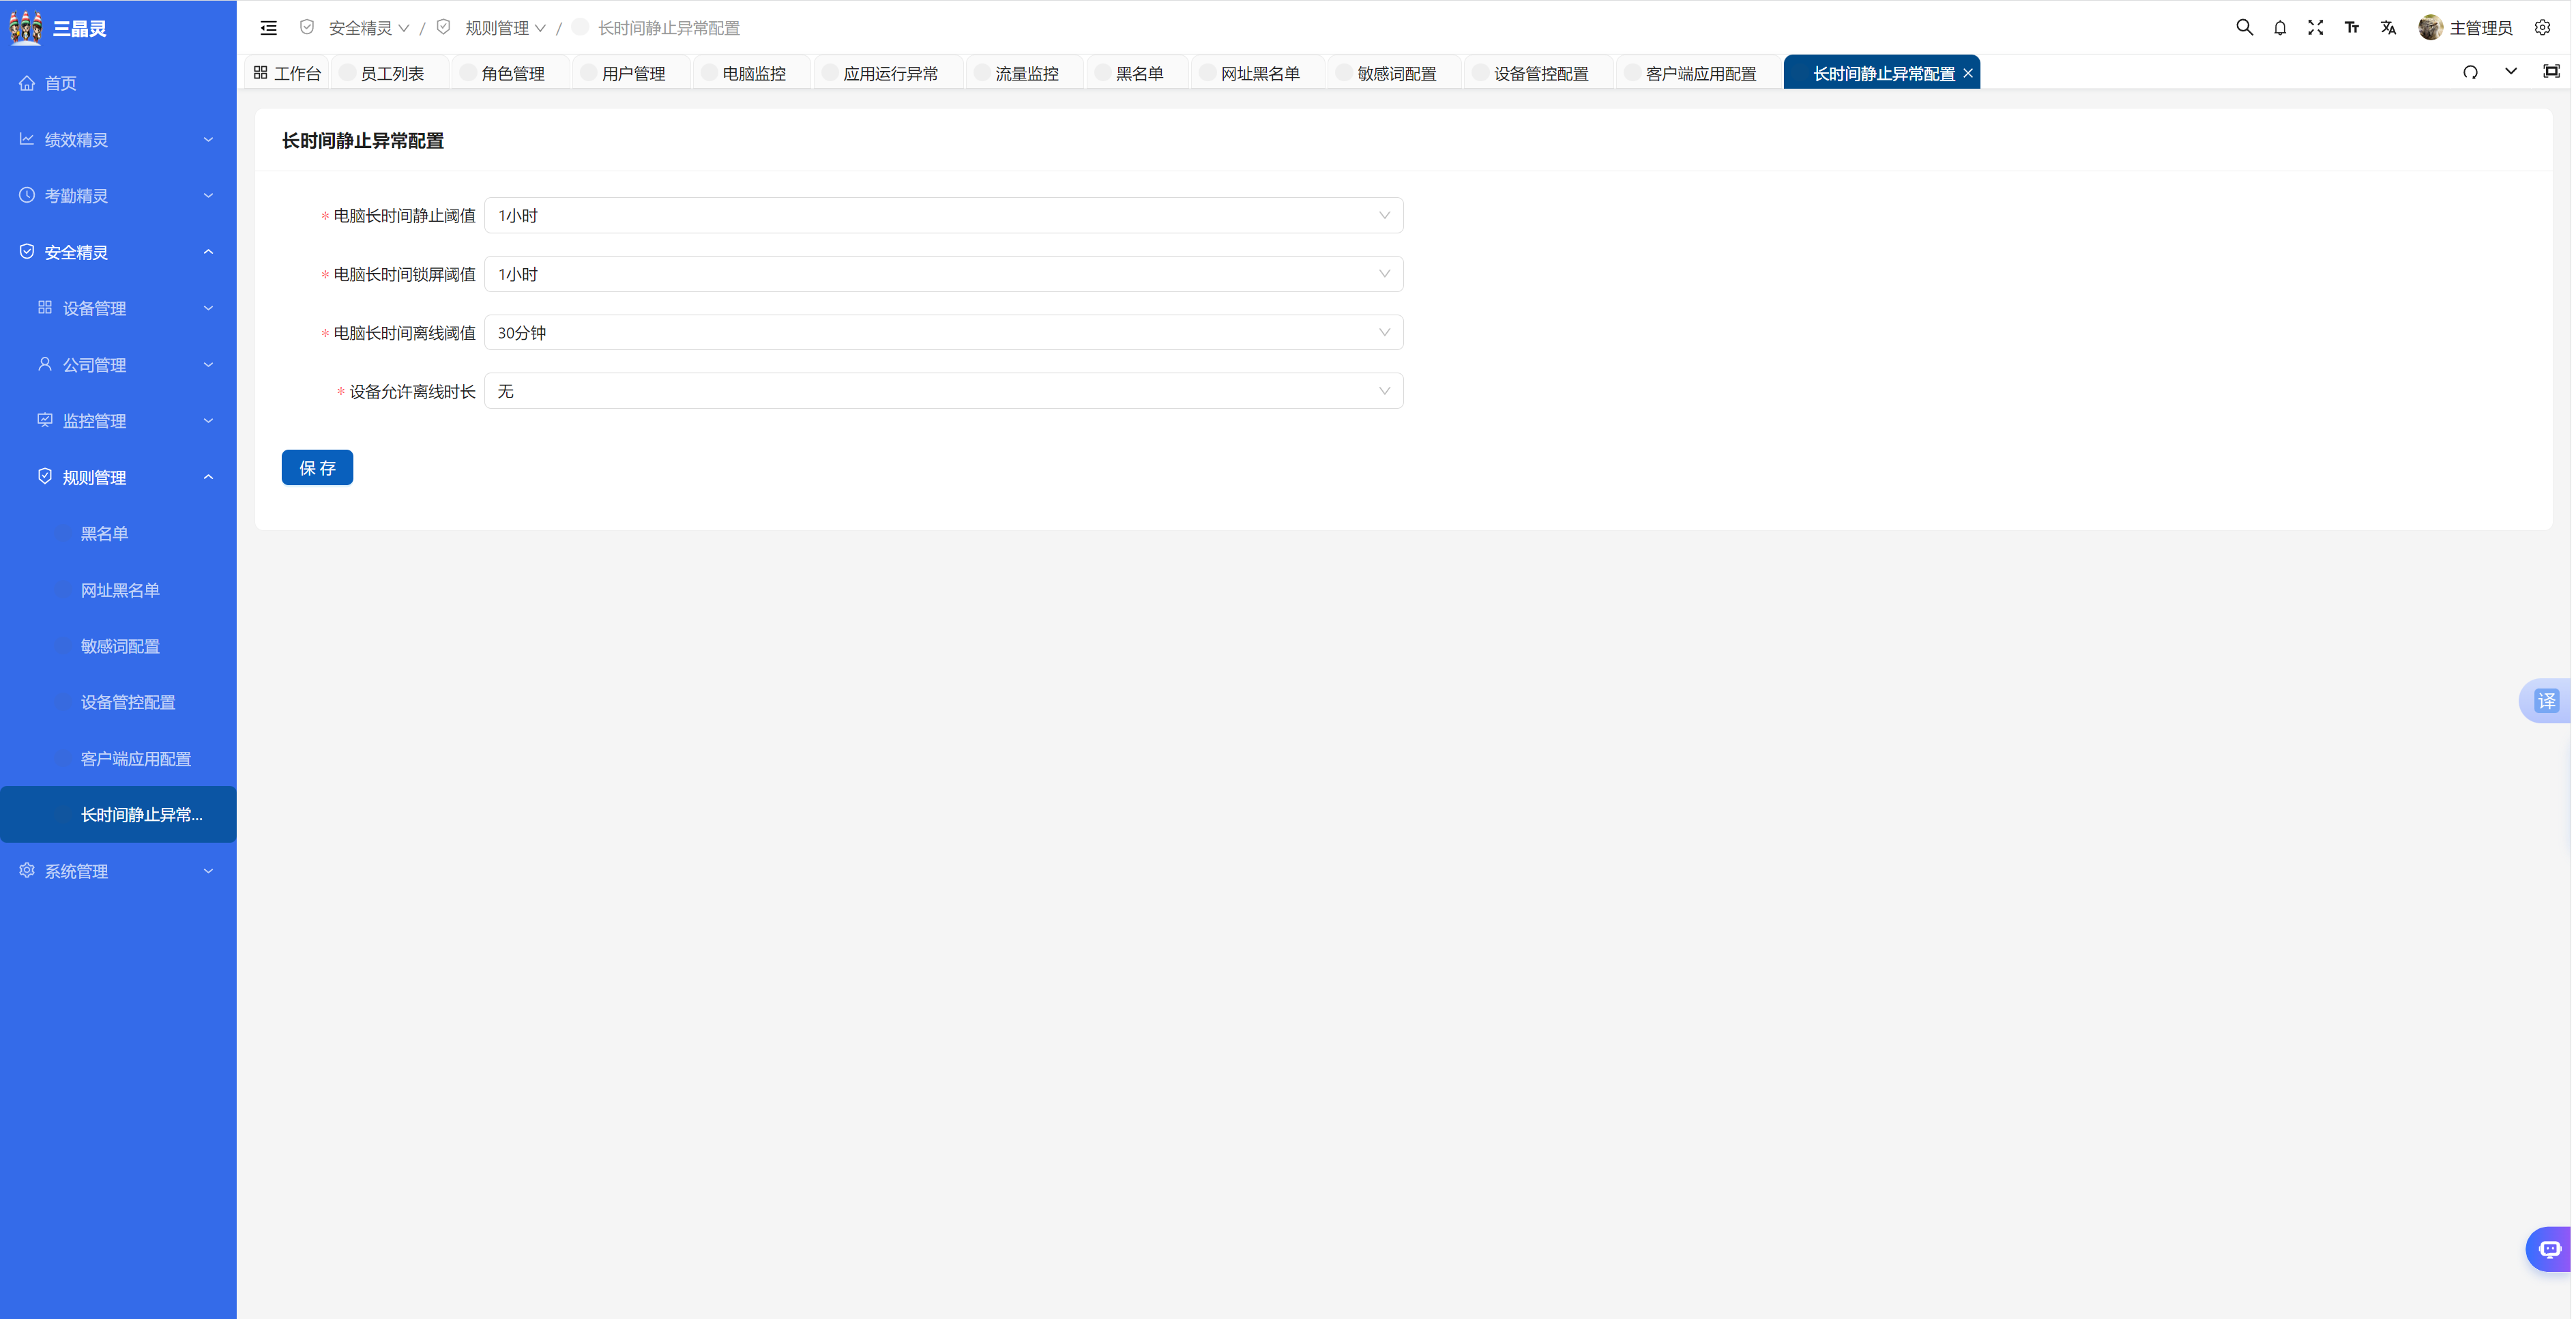This screenshot has height=1319, width=2576.
Task: Click the 保存 button
Action: [x=317, y=468]
